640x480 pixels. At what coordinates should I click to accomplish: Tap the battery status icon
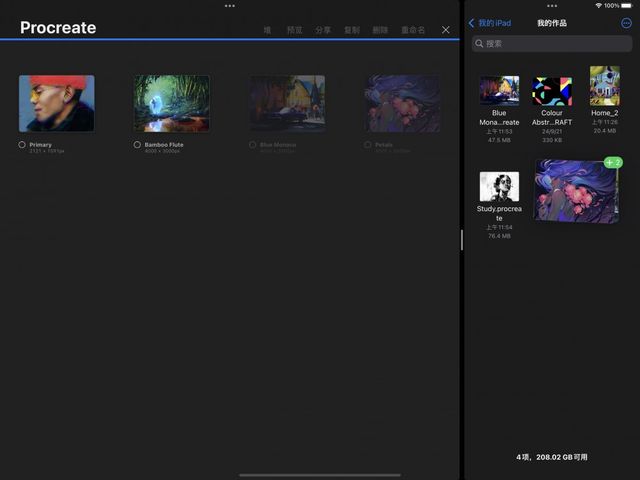click(627, 6)
